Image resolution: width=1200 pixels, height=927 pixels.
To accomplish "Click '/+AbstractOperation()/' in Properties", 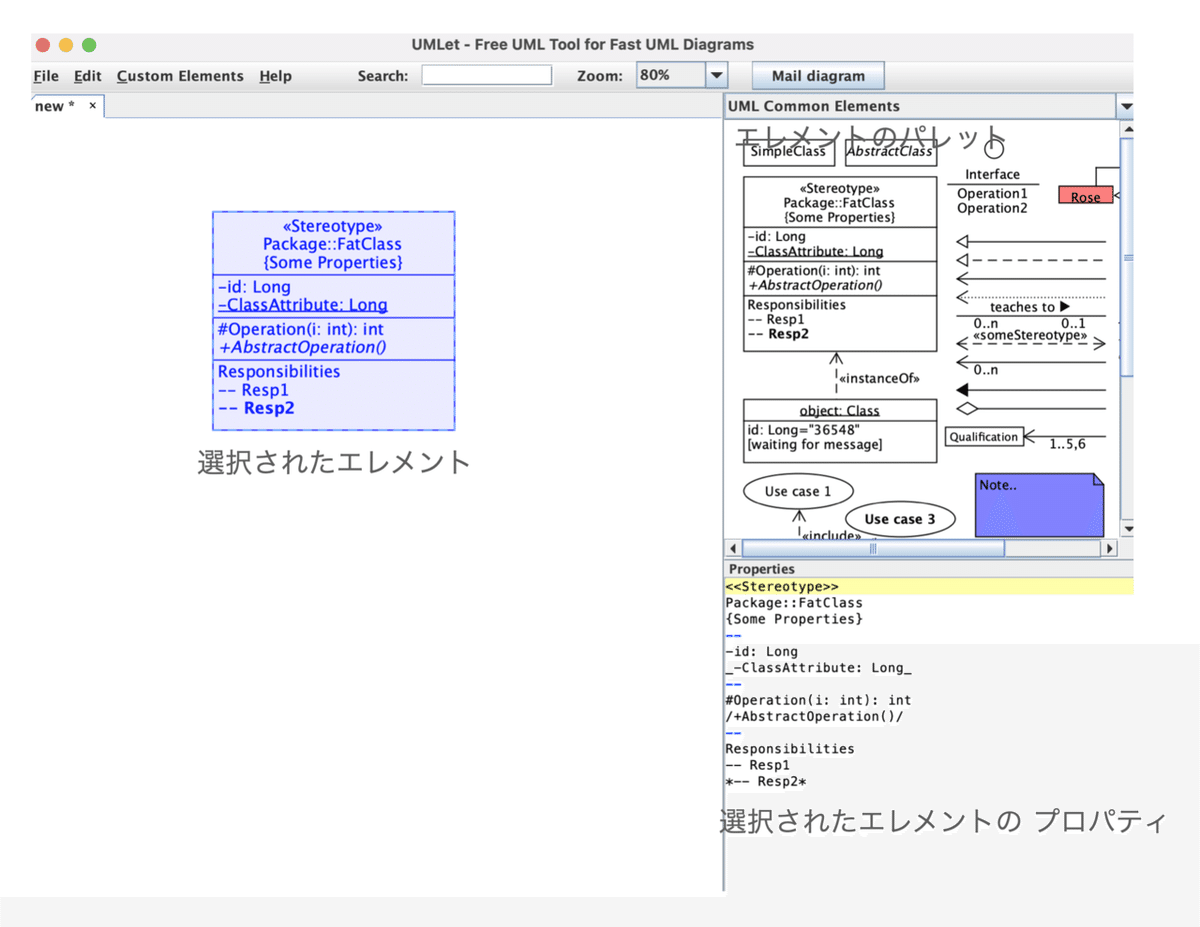I will 815,716.
